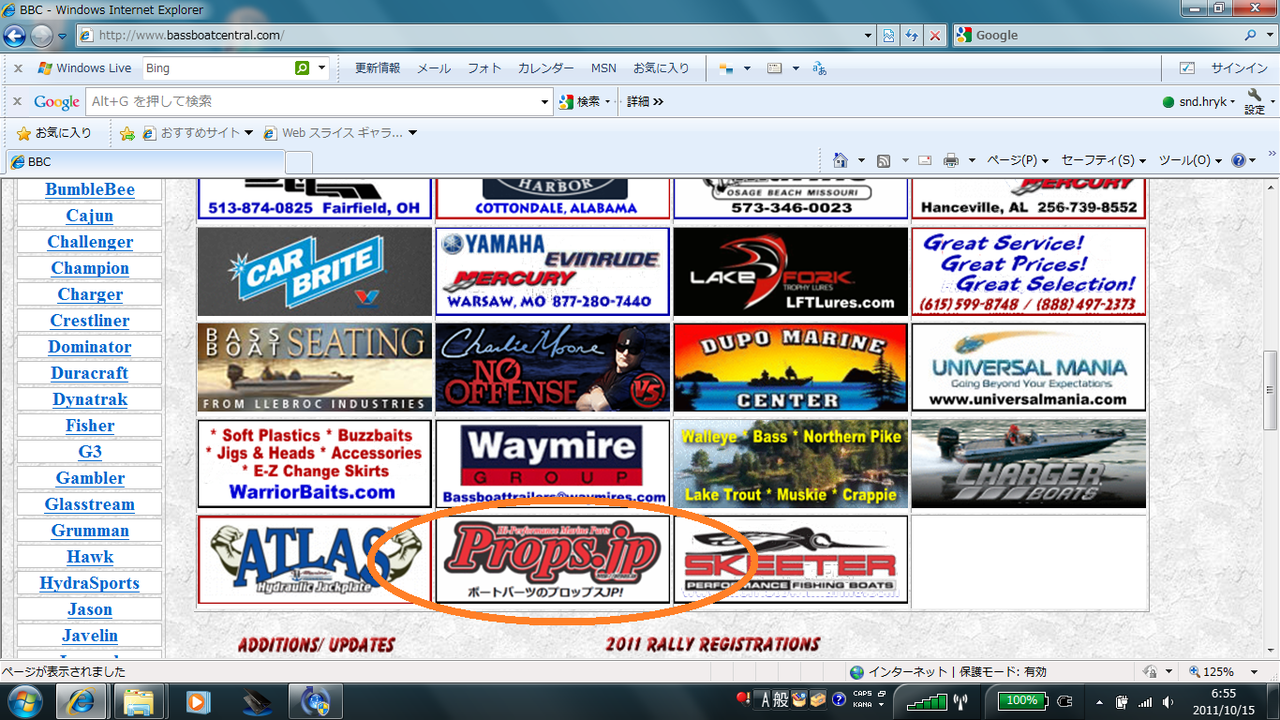Open the セーフティ(S) menu
The image size is (1280, 720).
click(1104, 160)
